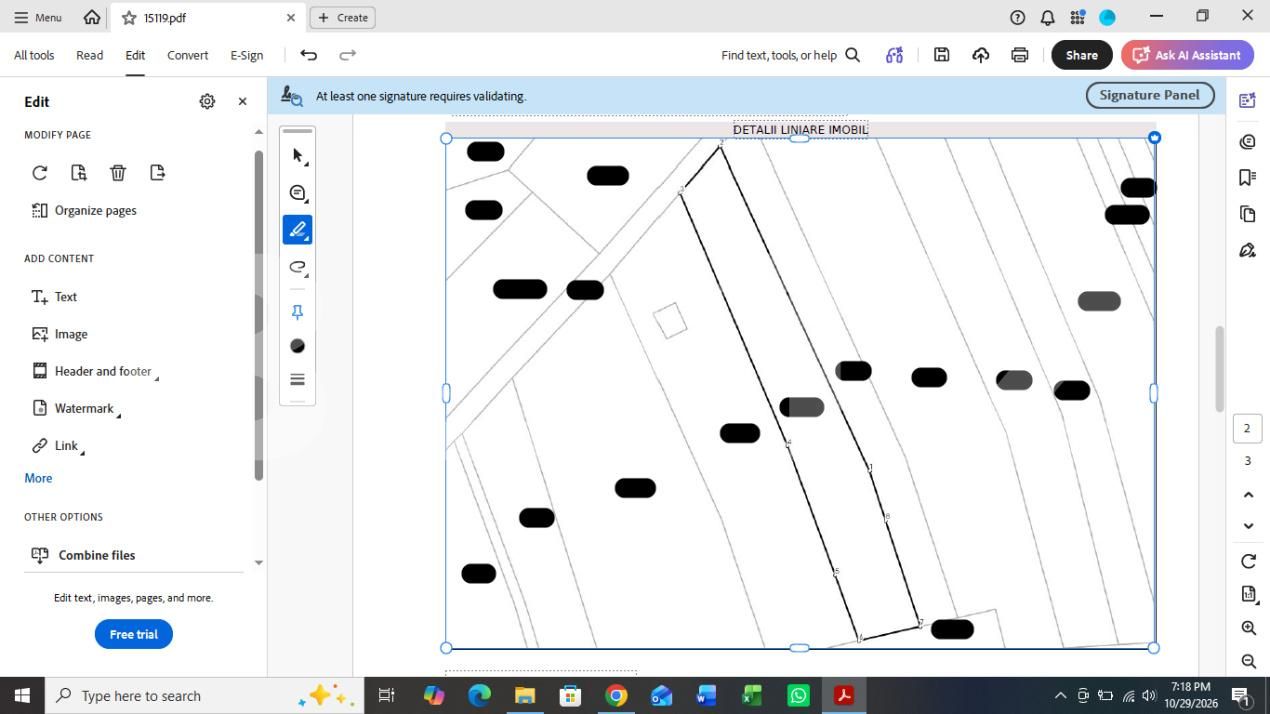The width and height of the screenshot is (1270, 714).
Task: Upload file to cloud storage
Action: pyautogui.click(x=980, y=55)
